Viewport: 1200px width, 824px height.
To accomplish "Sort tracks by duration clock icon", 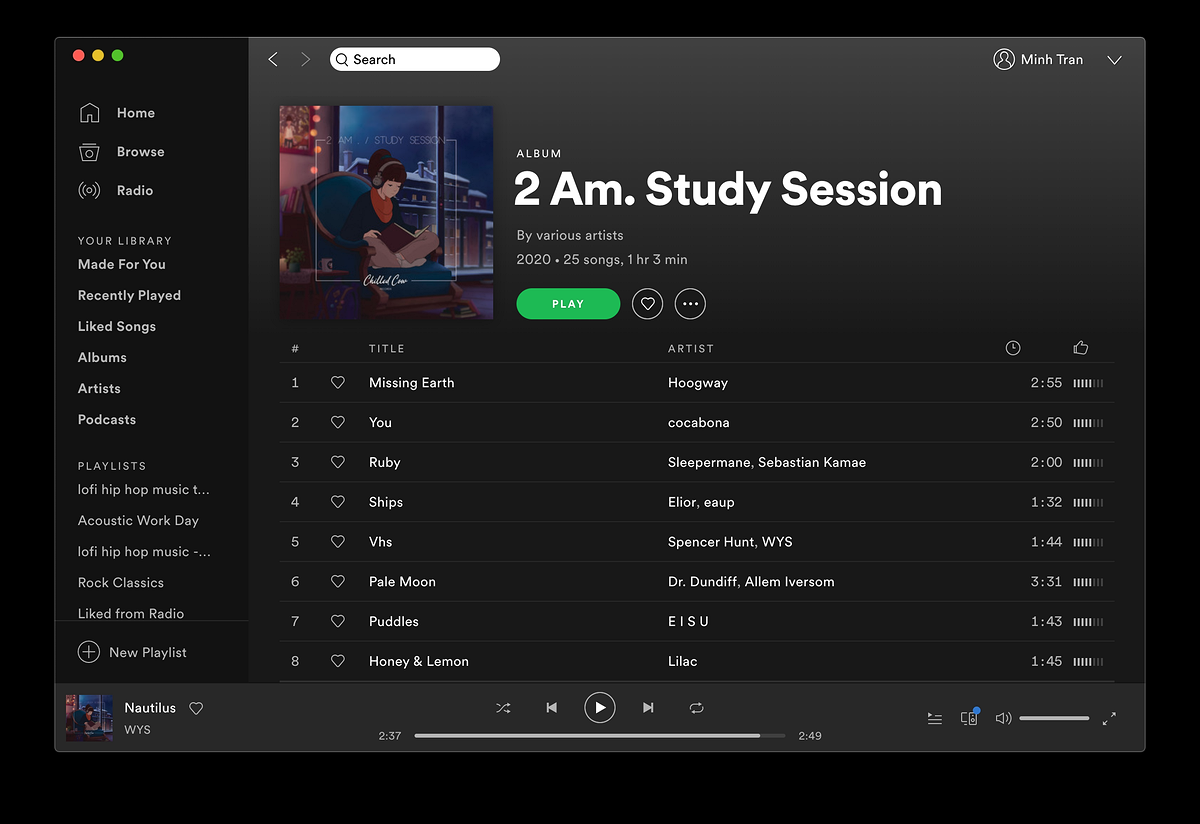I will click(x=1013, y=348).
